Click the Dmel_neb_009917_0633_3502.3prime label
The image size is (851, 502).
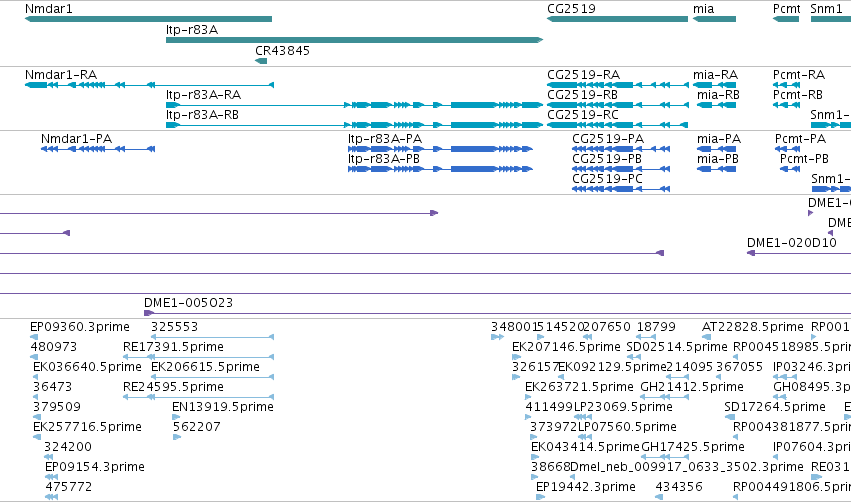(687, 467)
